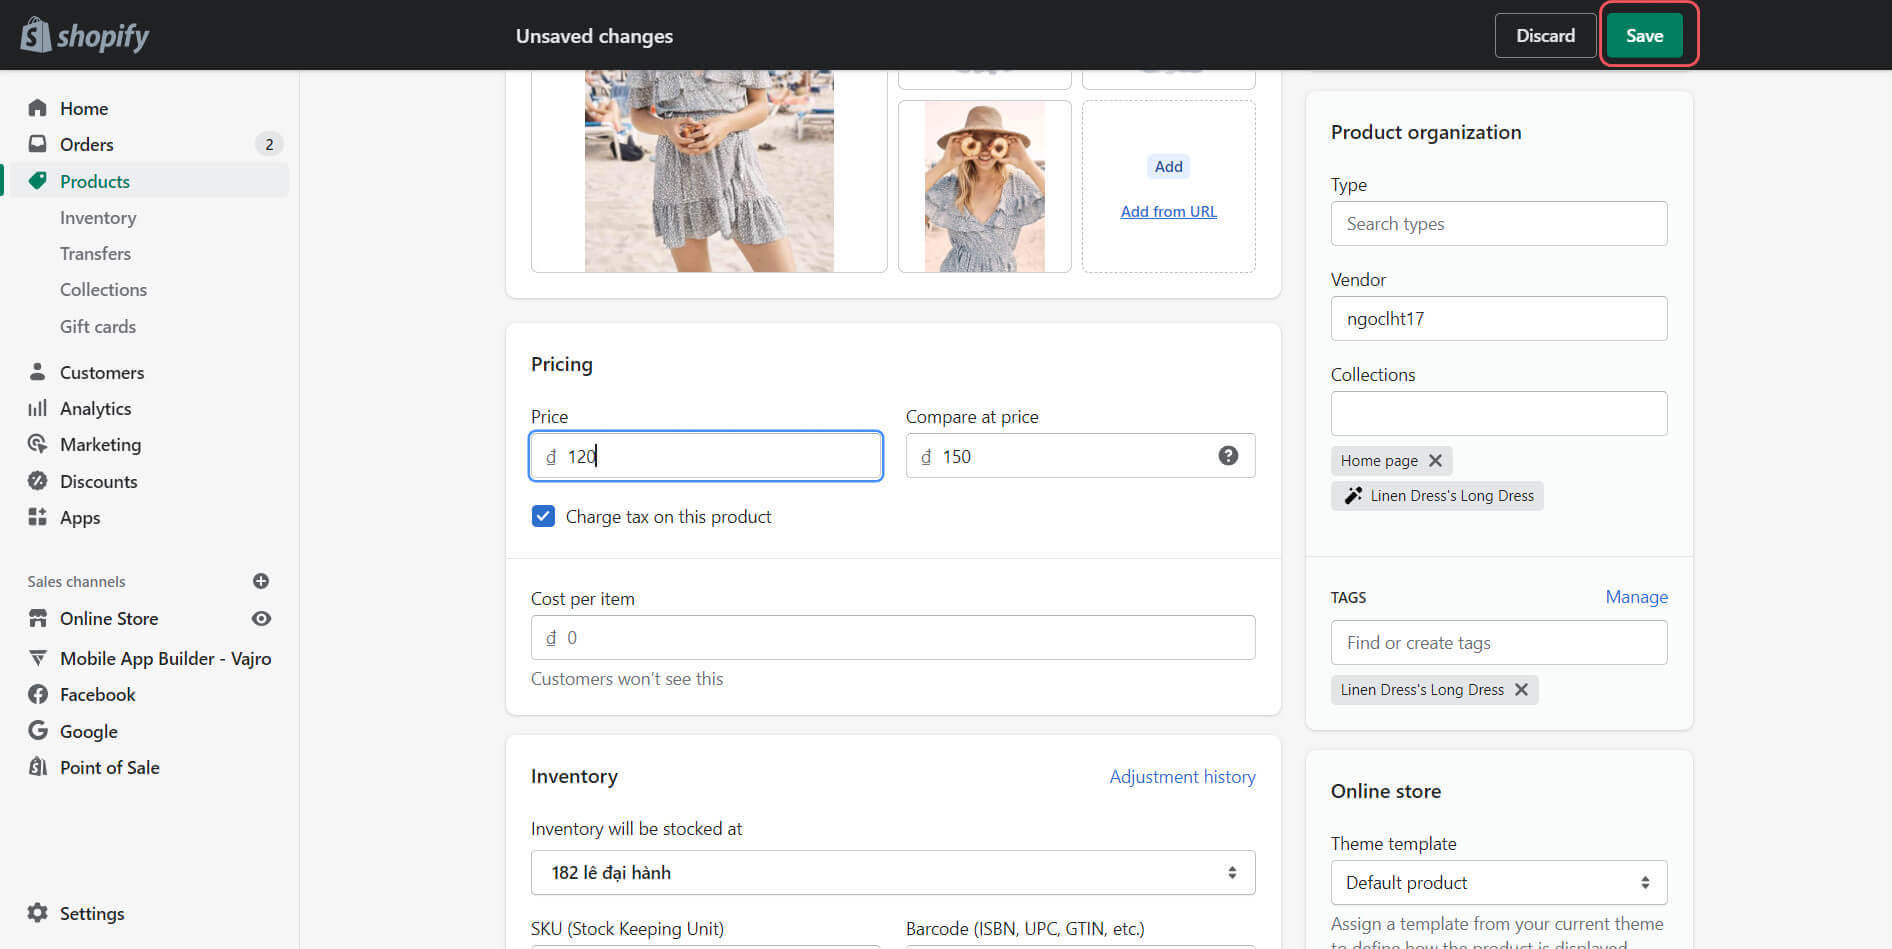Remove Linen Dress's Long Dress tag
This screenshot has width=1892, height=949.
[1521, 689]
